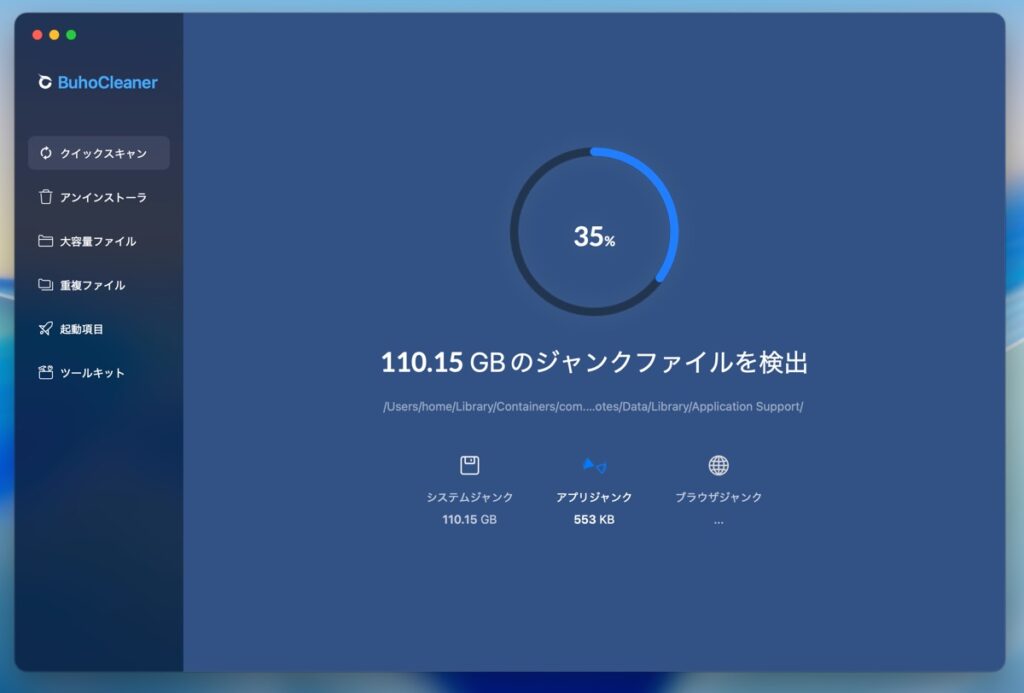Click the blue app icon above アプリジャンク

pos(594,465)
